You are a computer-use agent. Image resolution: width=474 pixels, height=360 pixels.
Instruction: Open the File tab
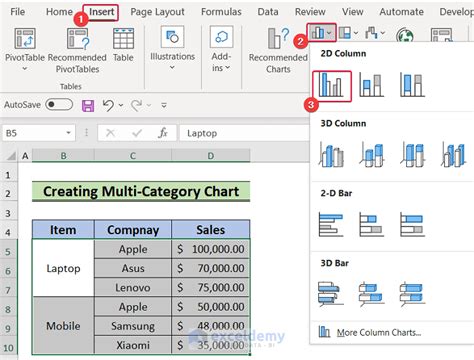(17, 12)
